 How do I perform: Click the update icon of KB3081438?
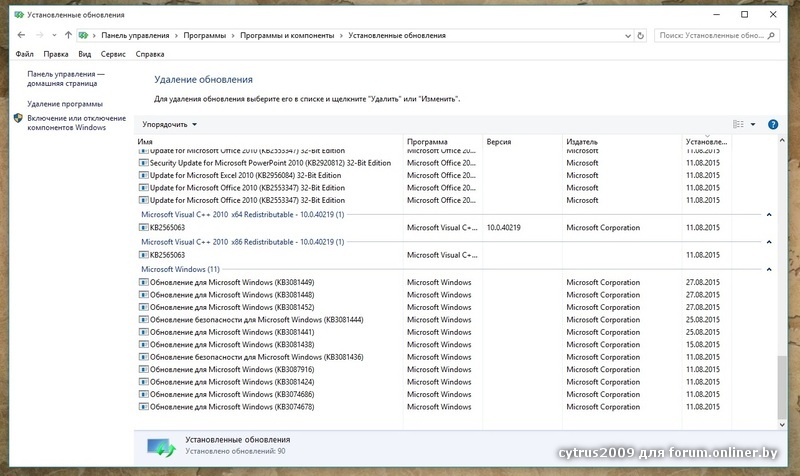[143, 345]
